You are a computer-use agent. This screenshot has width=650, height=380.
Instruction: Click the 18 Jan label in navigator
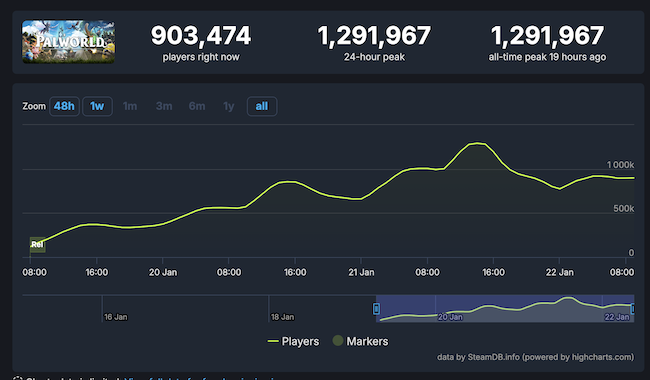pos(282,317)
